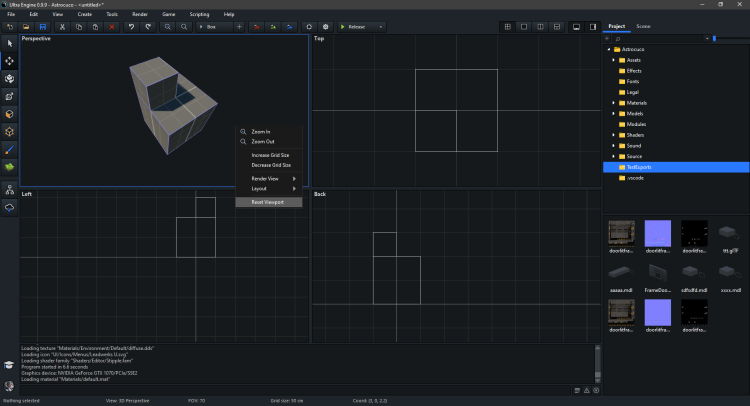The height and width of the screenshot is (406, 750).
Task: Open the Box primitive dropdown
Action: click(x=216, y=26)
